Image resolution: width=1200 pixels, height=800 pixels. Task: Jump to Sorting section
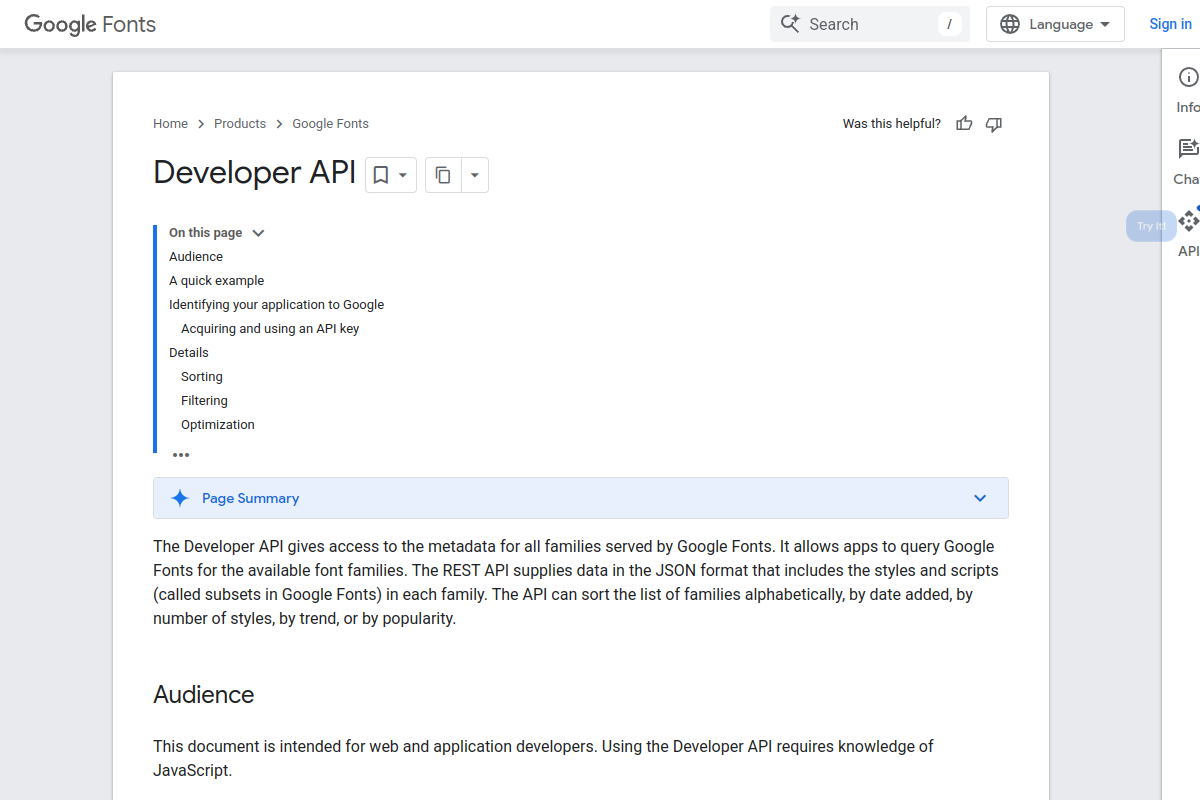click(202, 377)
